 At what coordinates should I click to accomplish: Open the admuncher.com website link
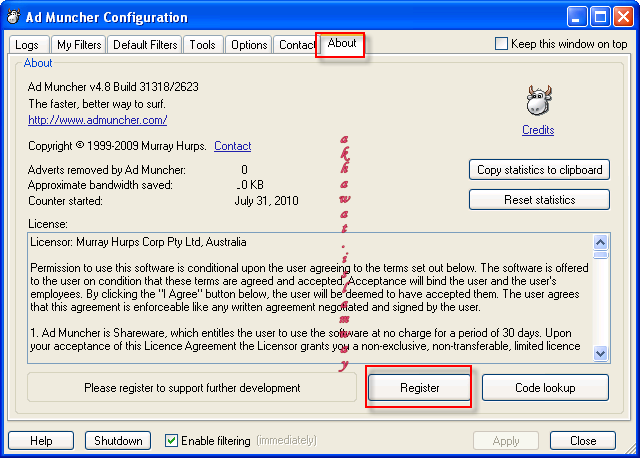[98, 120]
